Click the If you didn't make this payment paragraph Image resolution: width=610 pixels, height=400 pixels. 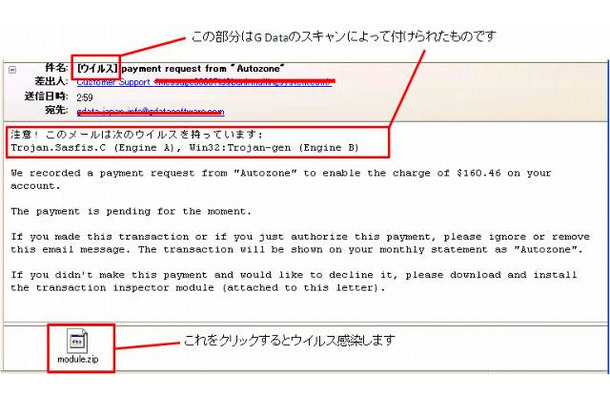coord(294,281)
